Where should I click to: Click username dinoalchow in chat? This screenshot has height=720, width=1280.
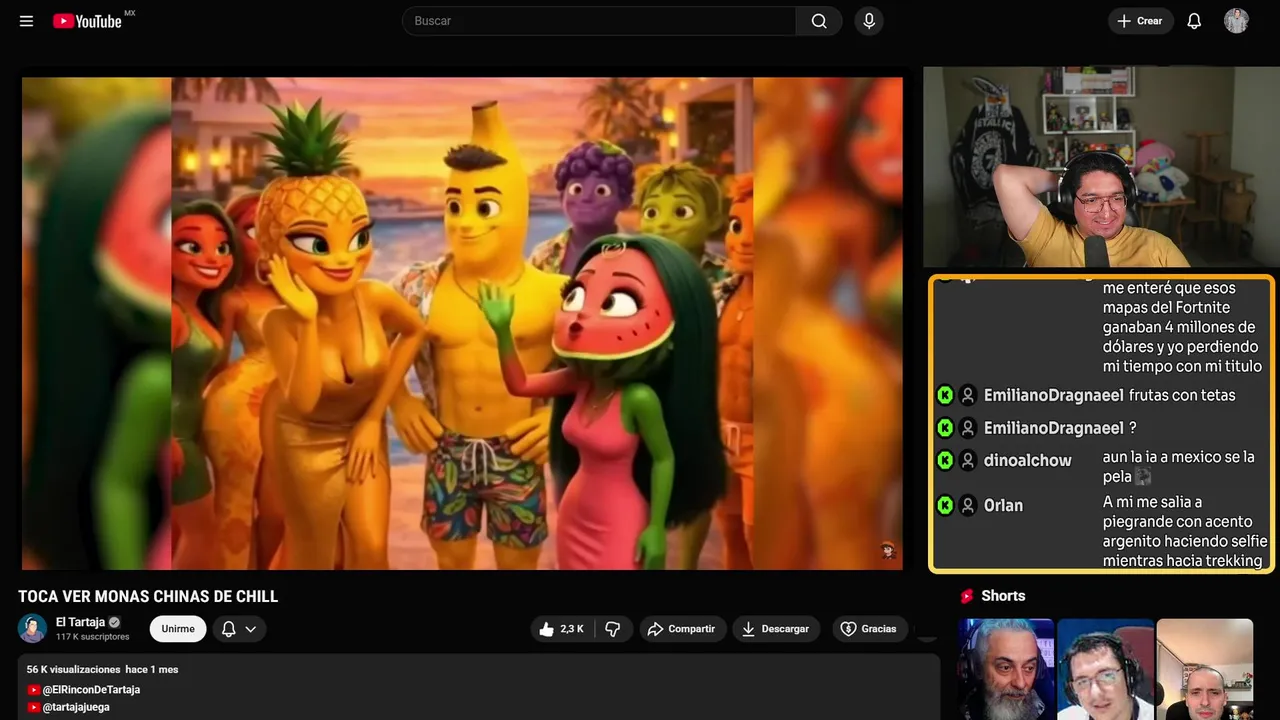1027,461
